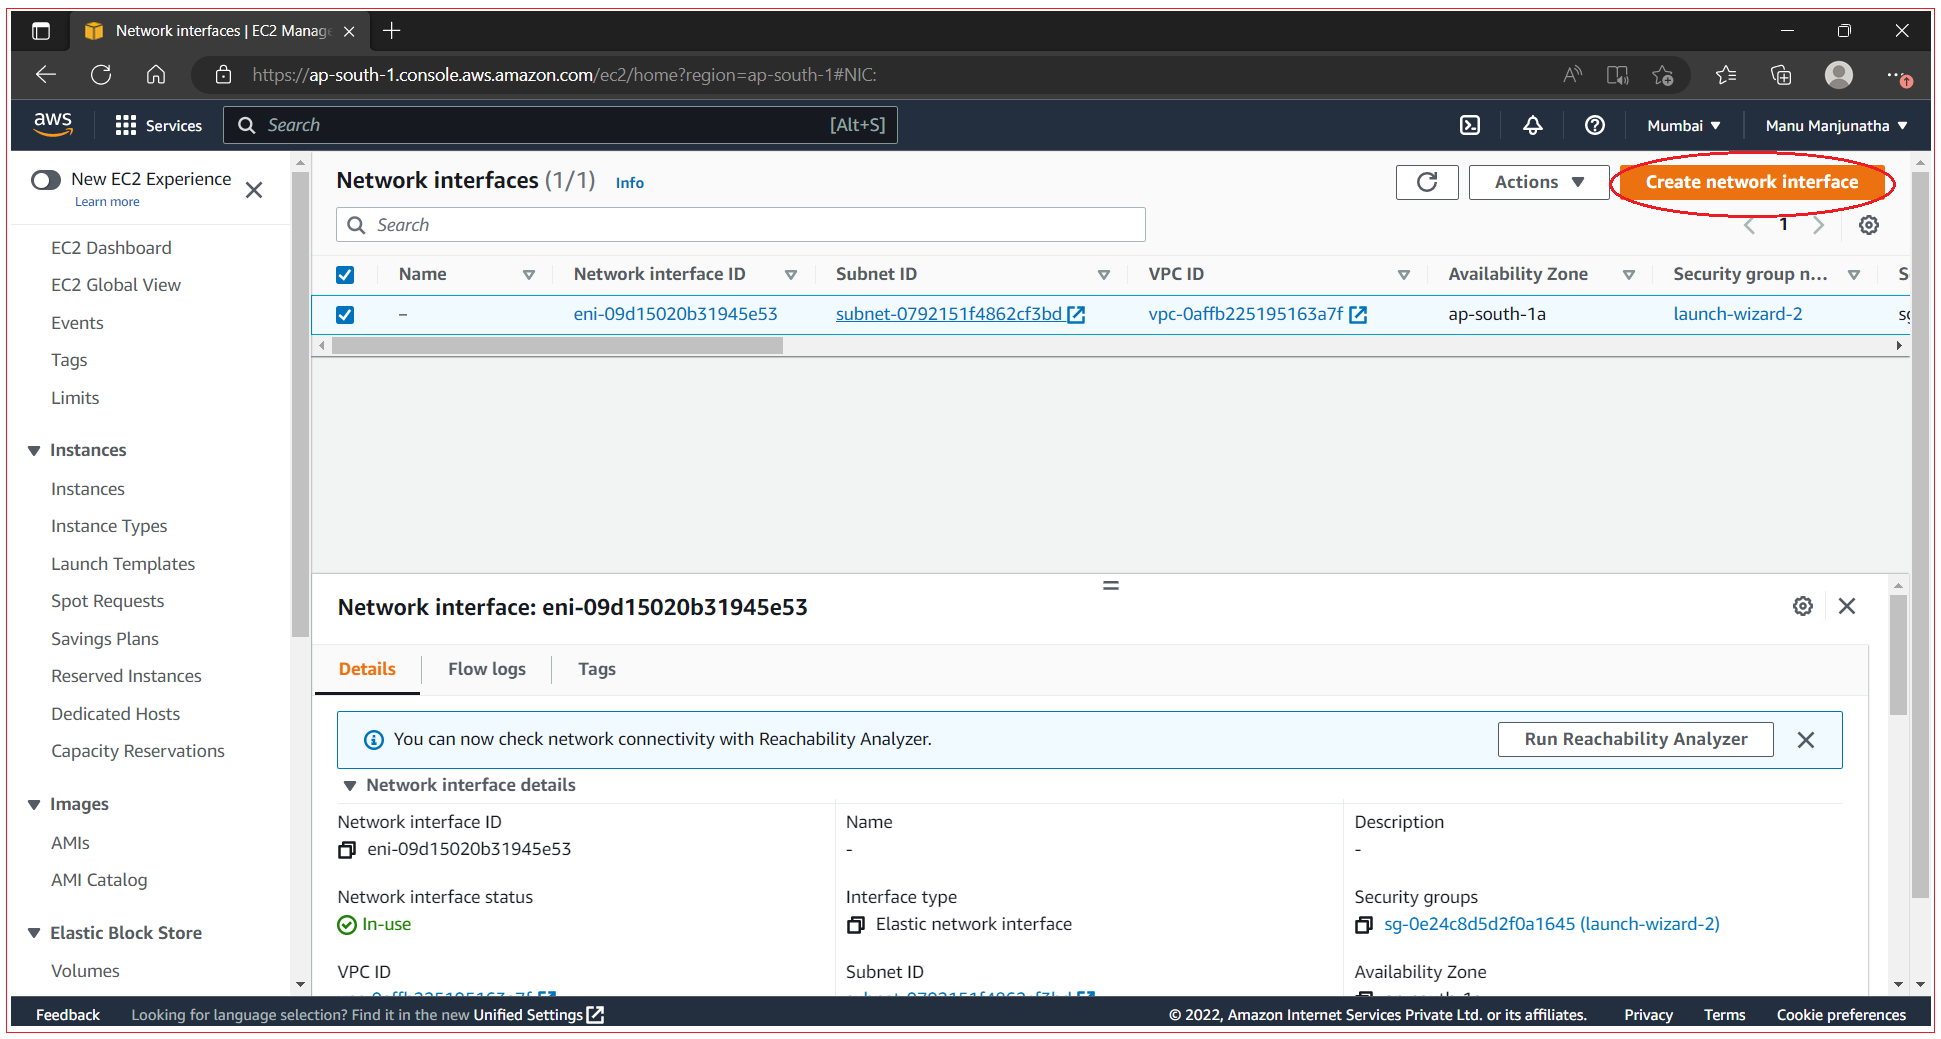Switch to the Flow logs tab
Viewport: 1941px width, 1039px height.
coord(487,669)
